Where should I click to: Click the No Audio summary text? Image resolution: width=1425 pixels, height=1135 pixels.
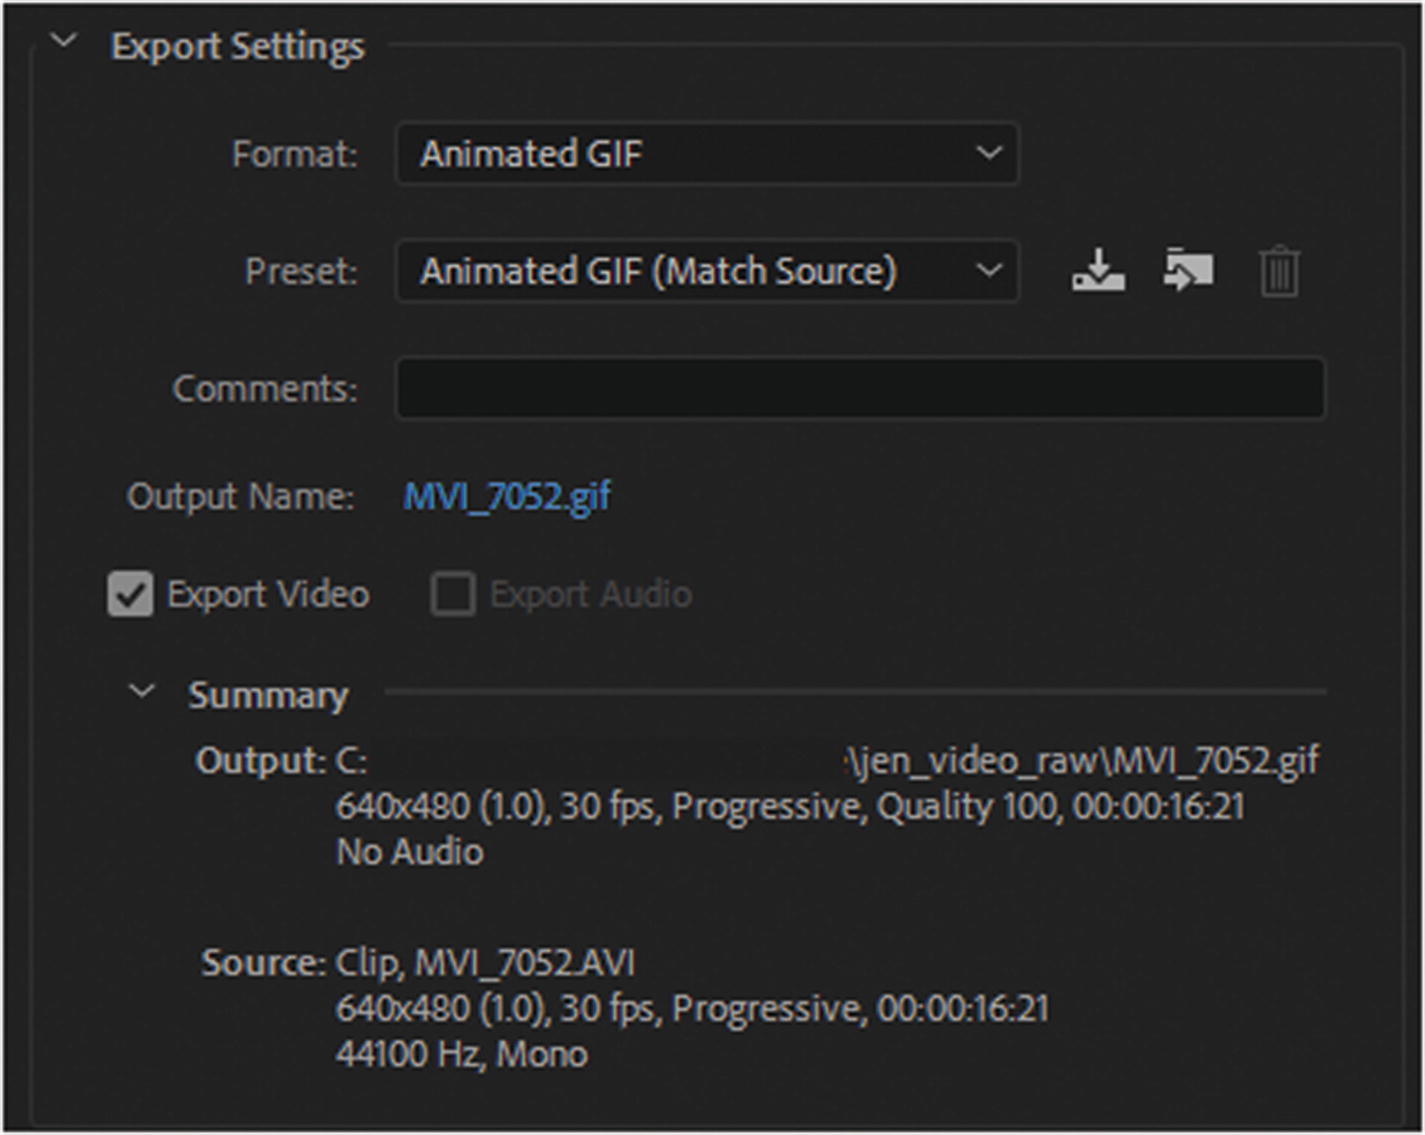(410, 852)
